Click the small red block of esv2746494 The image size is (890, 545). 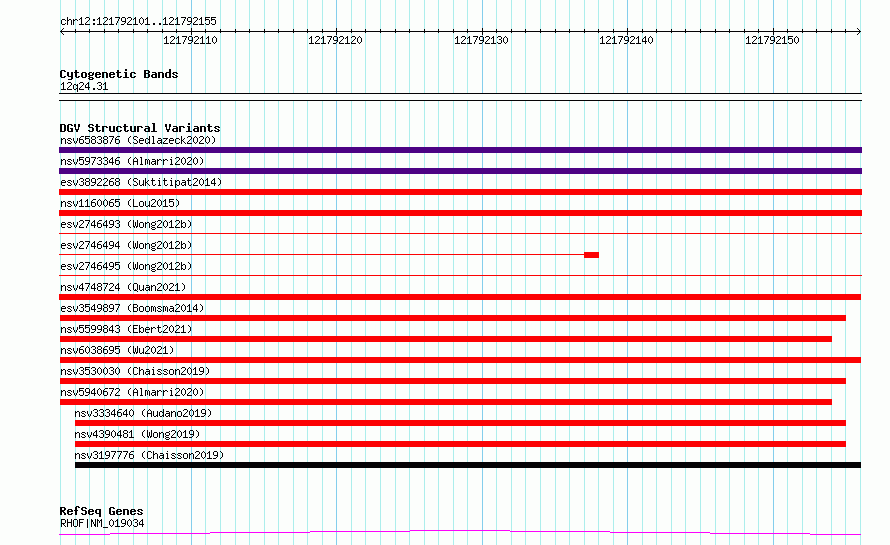click(x=591, y=255)
